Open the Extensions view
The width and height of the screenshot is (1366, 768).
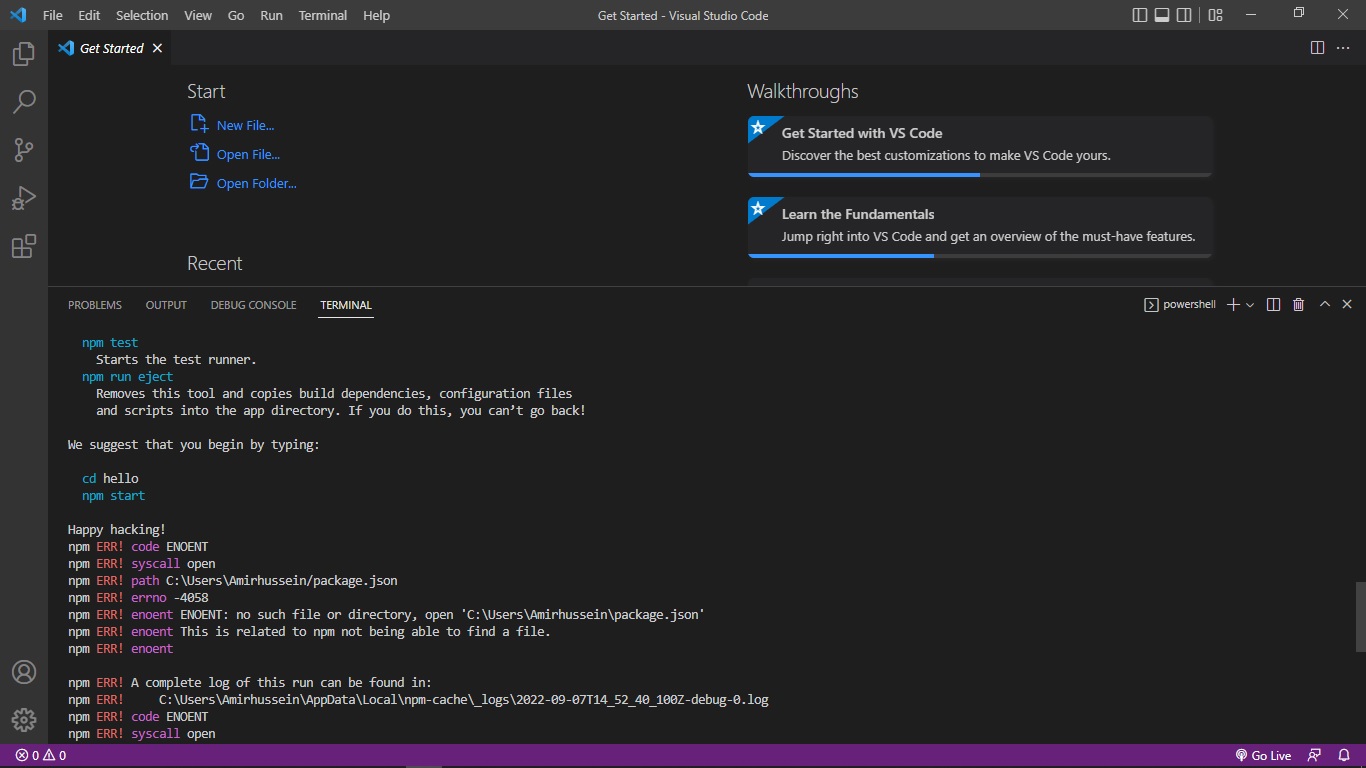click(24, 246)
